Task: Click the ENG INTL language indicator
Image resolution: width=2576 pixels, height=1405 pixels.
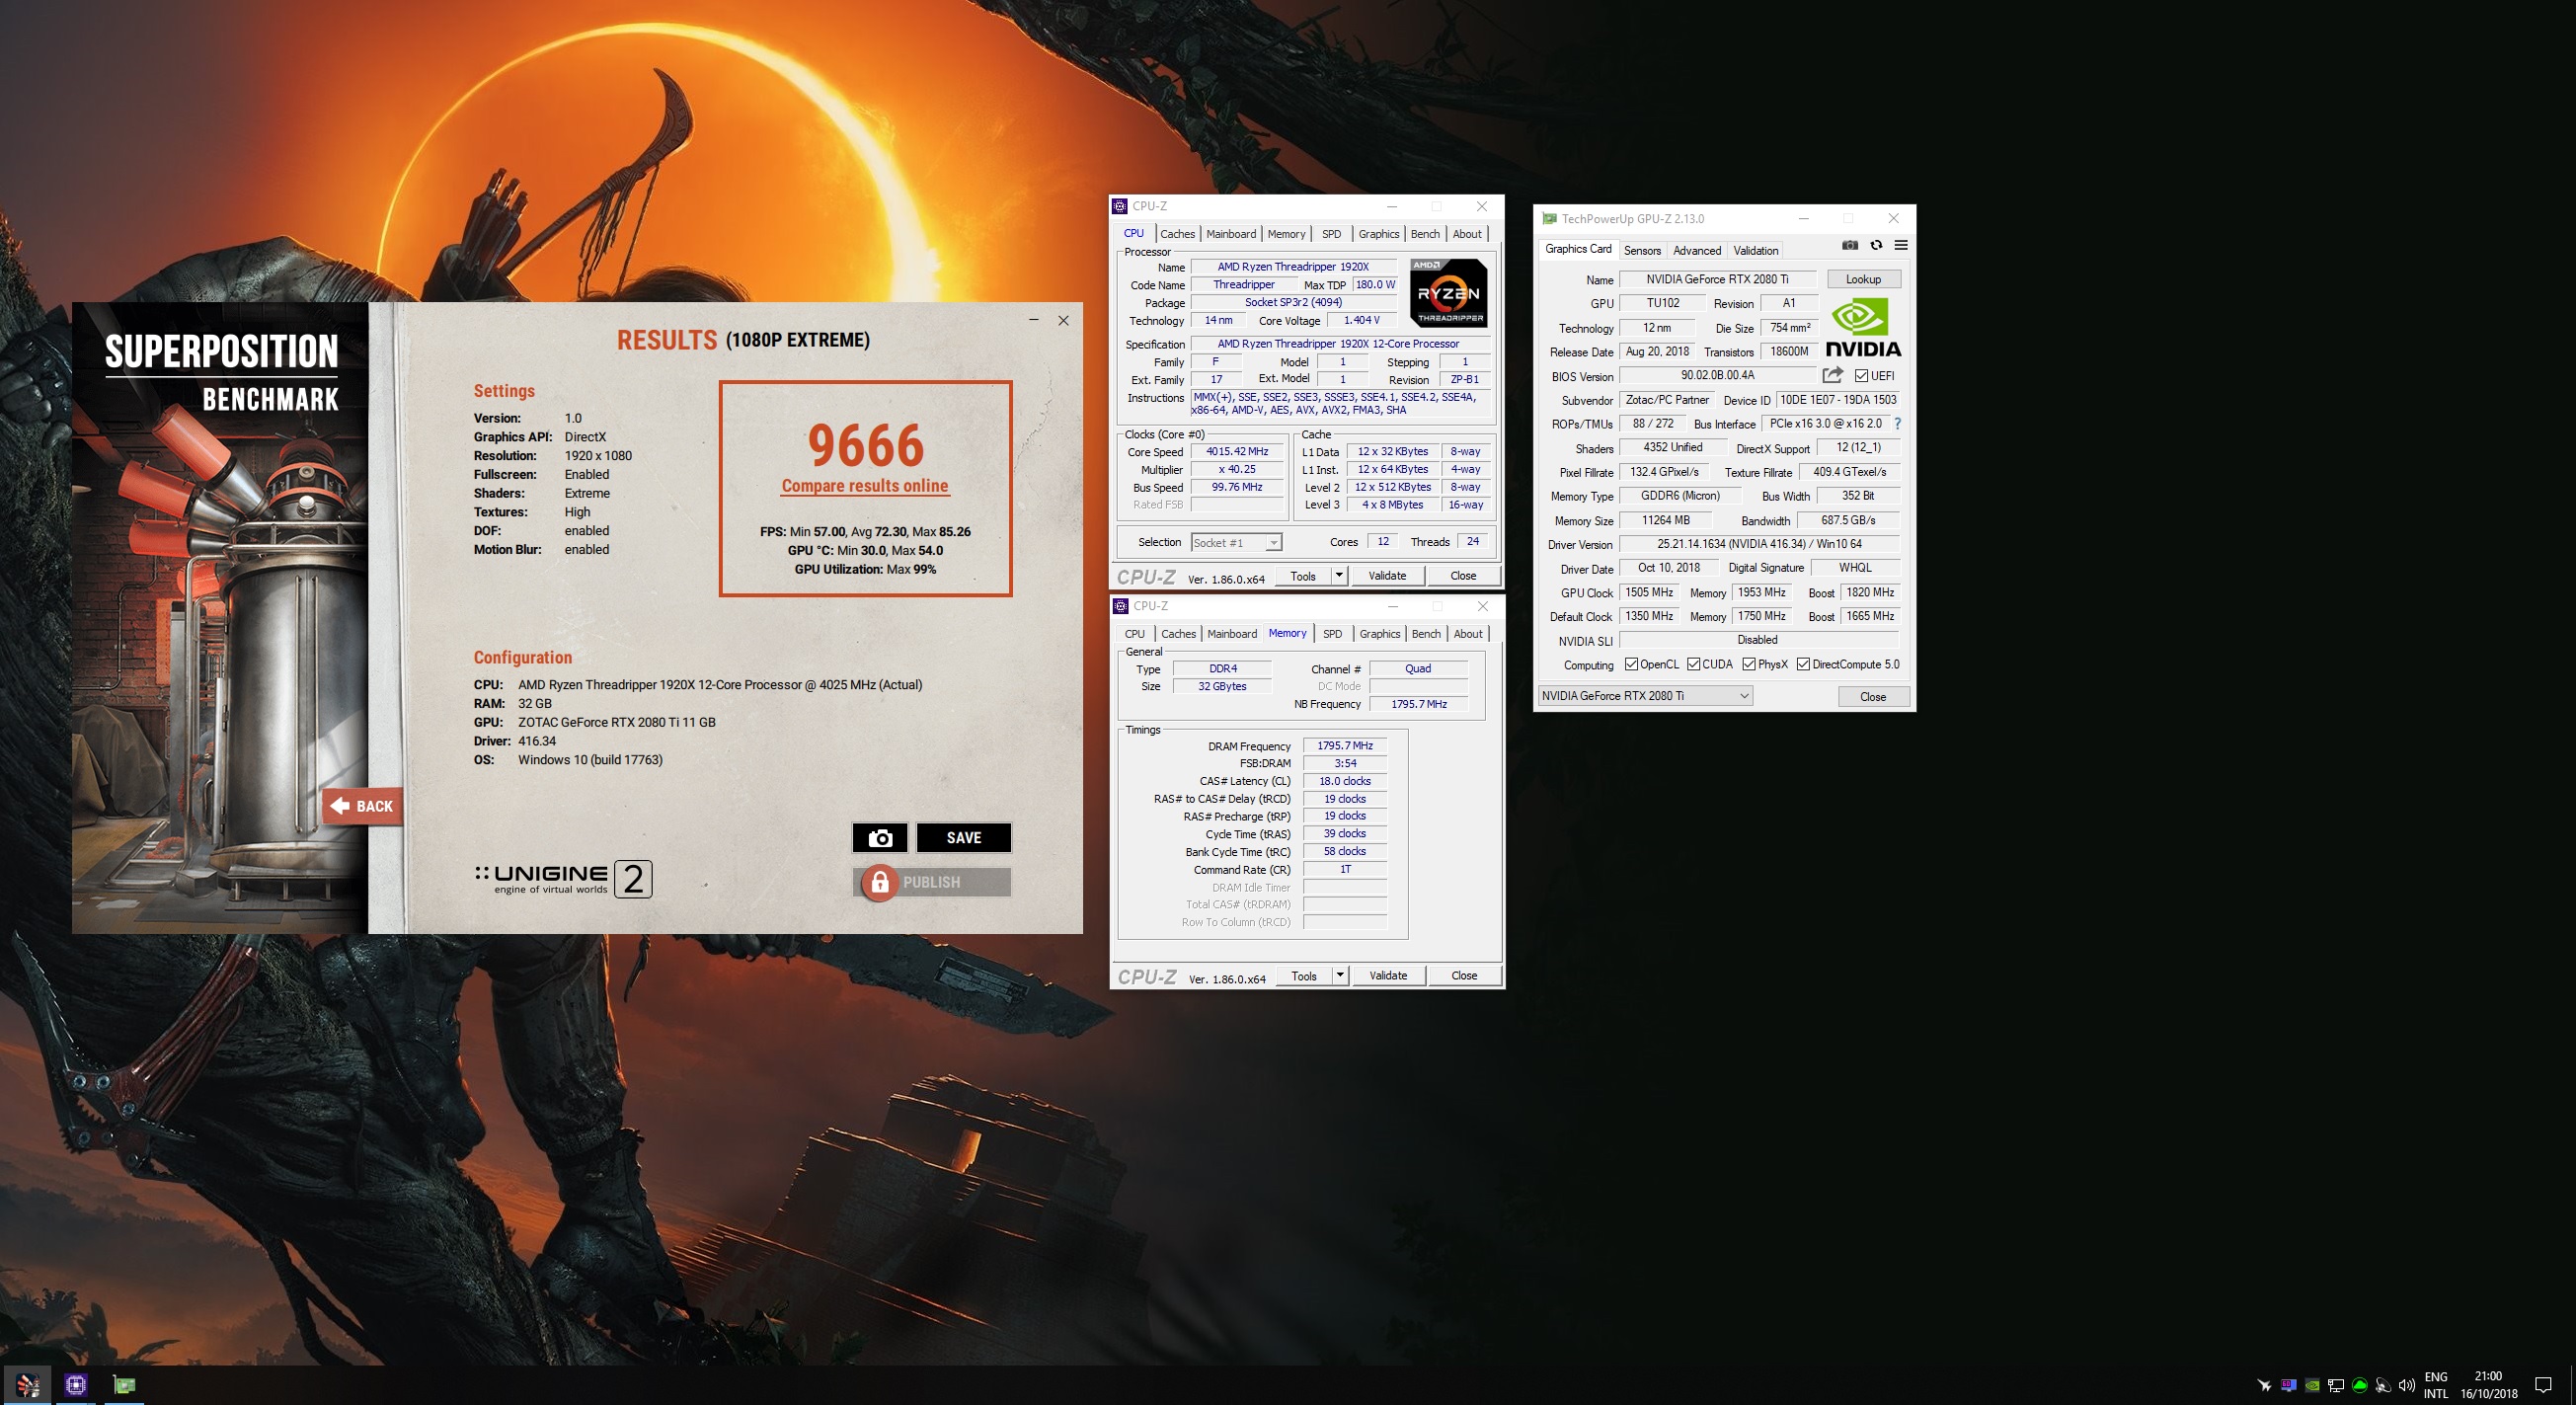Action: coord(2437,1385)
